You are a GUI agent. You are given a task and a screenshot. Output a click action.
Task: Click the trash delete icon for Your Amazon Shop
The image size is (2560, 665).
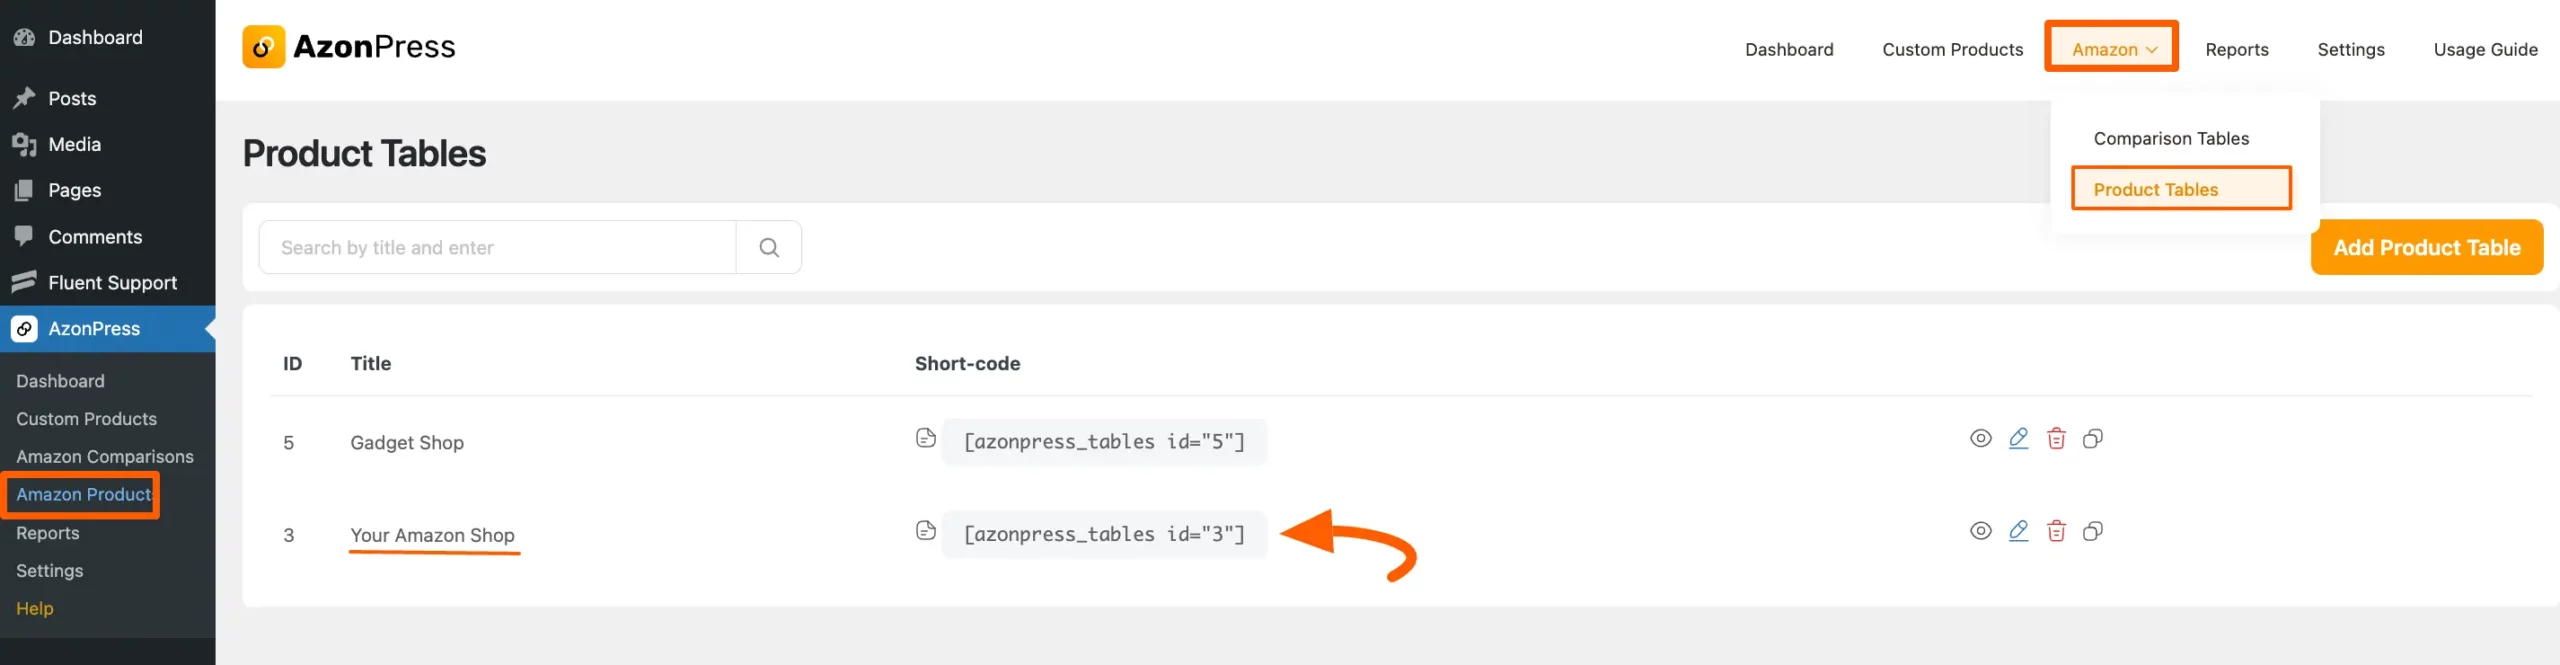point(2056,531)
